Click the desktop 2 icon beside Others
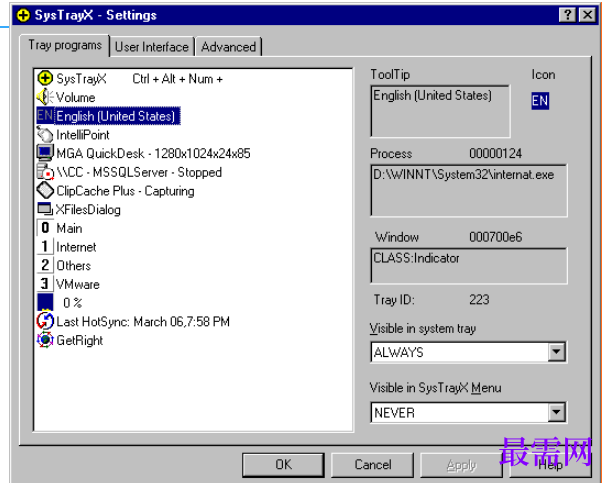This screenshot has width=611, height=483. [45, 265]
